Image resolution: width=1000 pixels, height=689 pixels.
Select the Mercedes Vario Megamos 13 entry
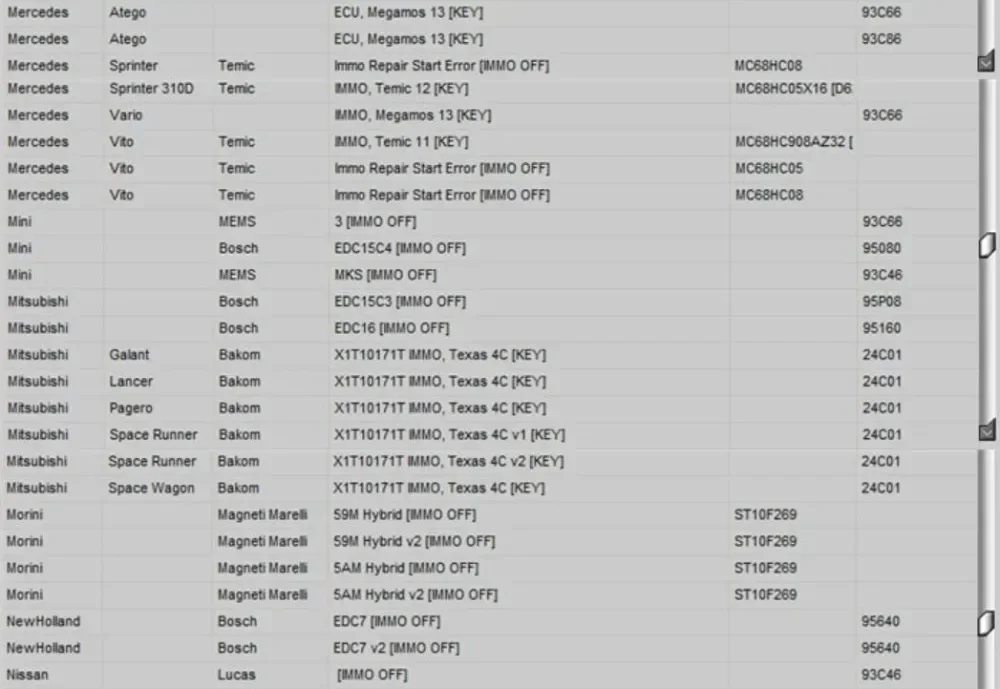[489, 115]
